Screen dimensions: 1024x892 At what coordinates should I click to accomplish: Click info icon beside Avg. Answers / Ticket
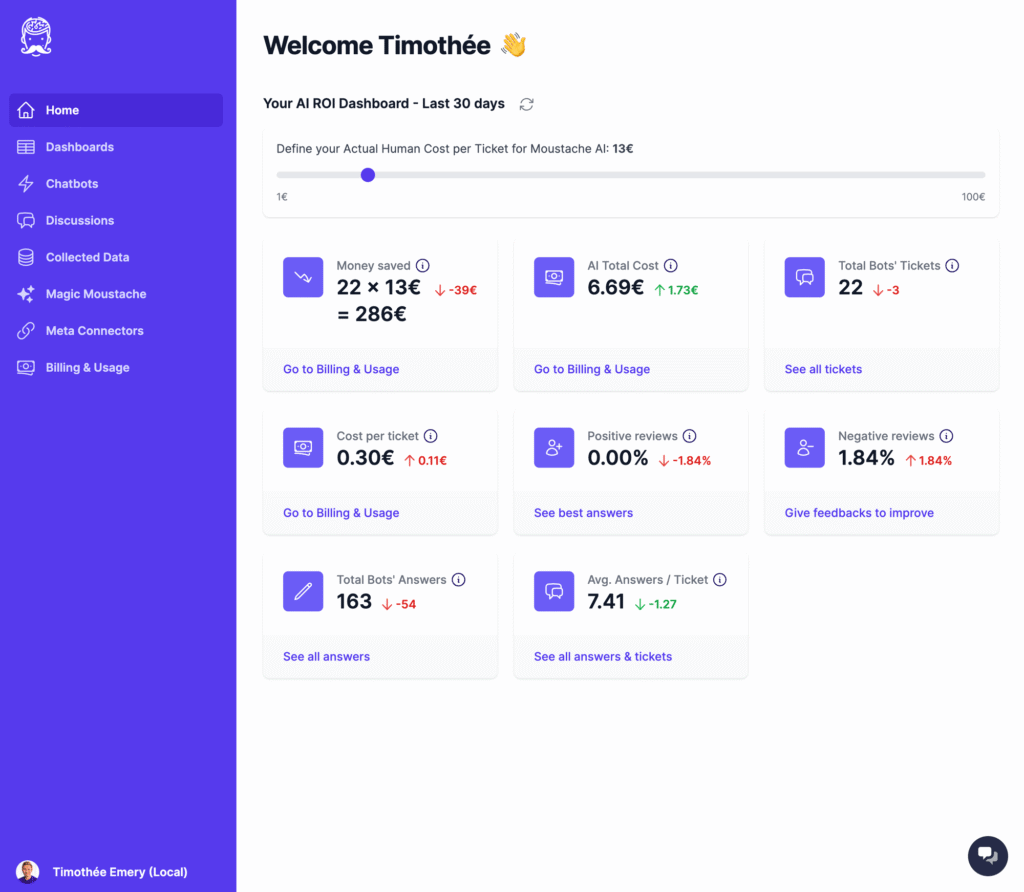point(720,580)
